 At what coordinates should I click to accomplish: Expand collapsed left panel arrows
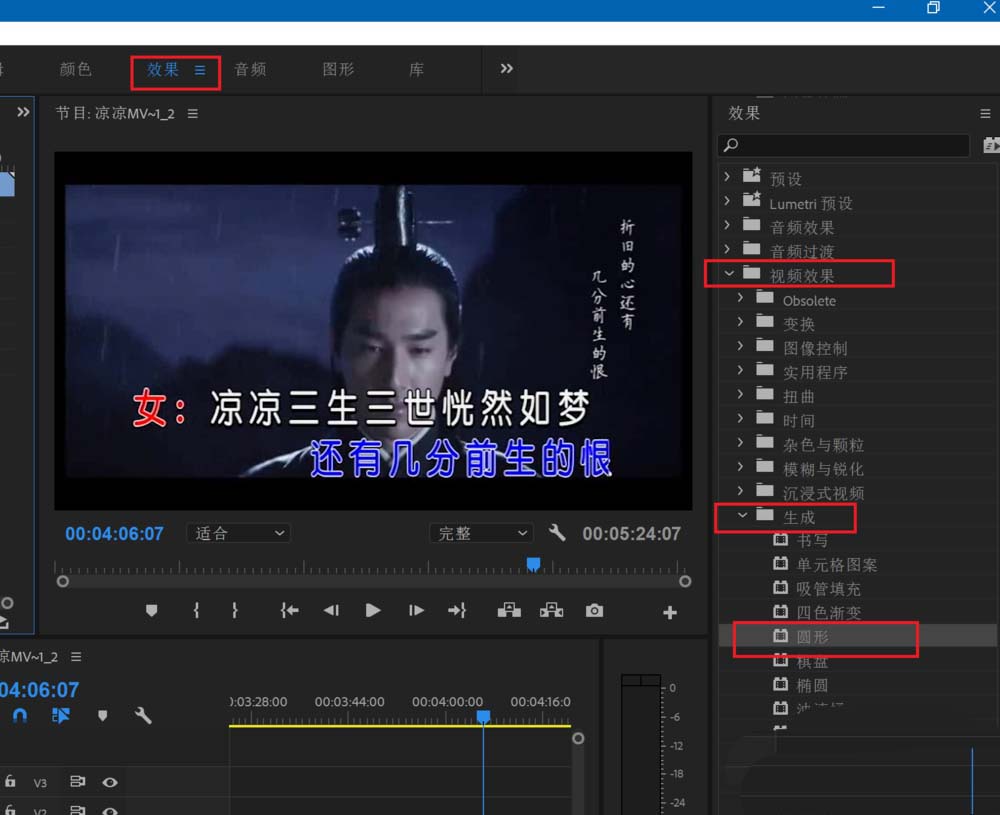[24, 112]
